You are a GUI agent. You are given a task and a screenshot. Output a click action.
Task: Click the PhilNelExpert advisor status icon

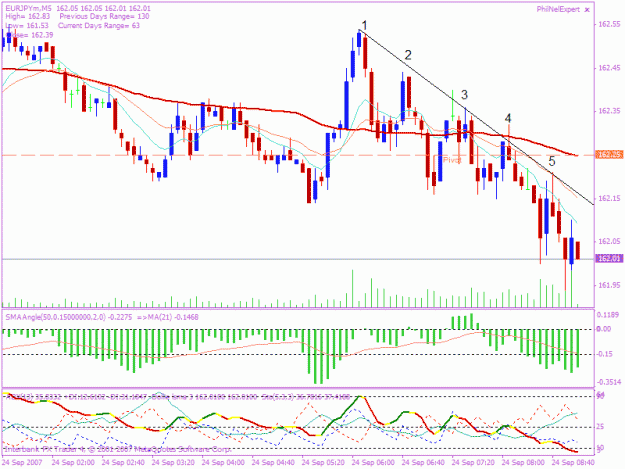[587, 10]
